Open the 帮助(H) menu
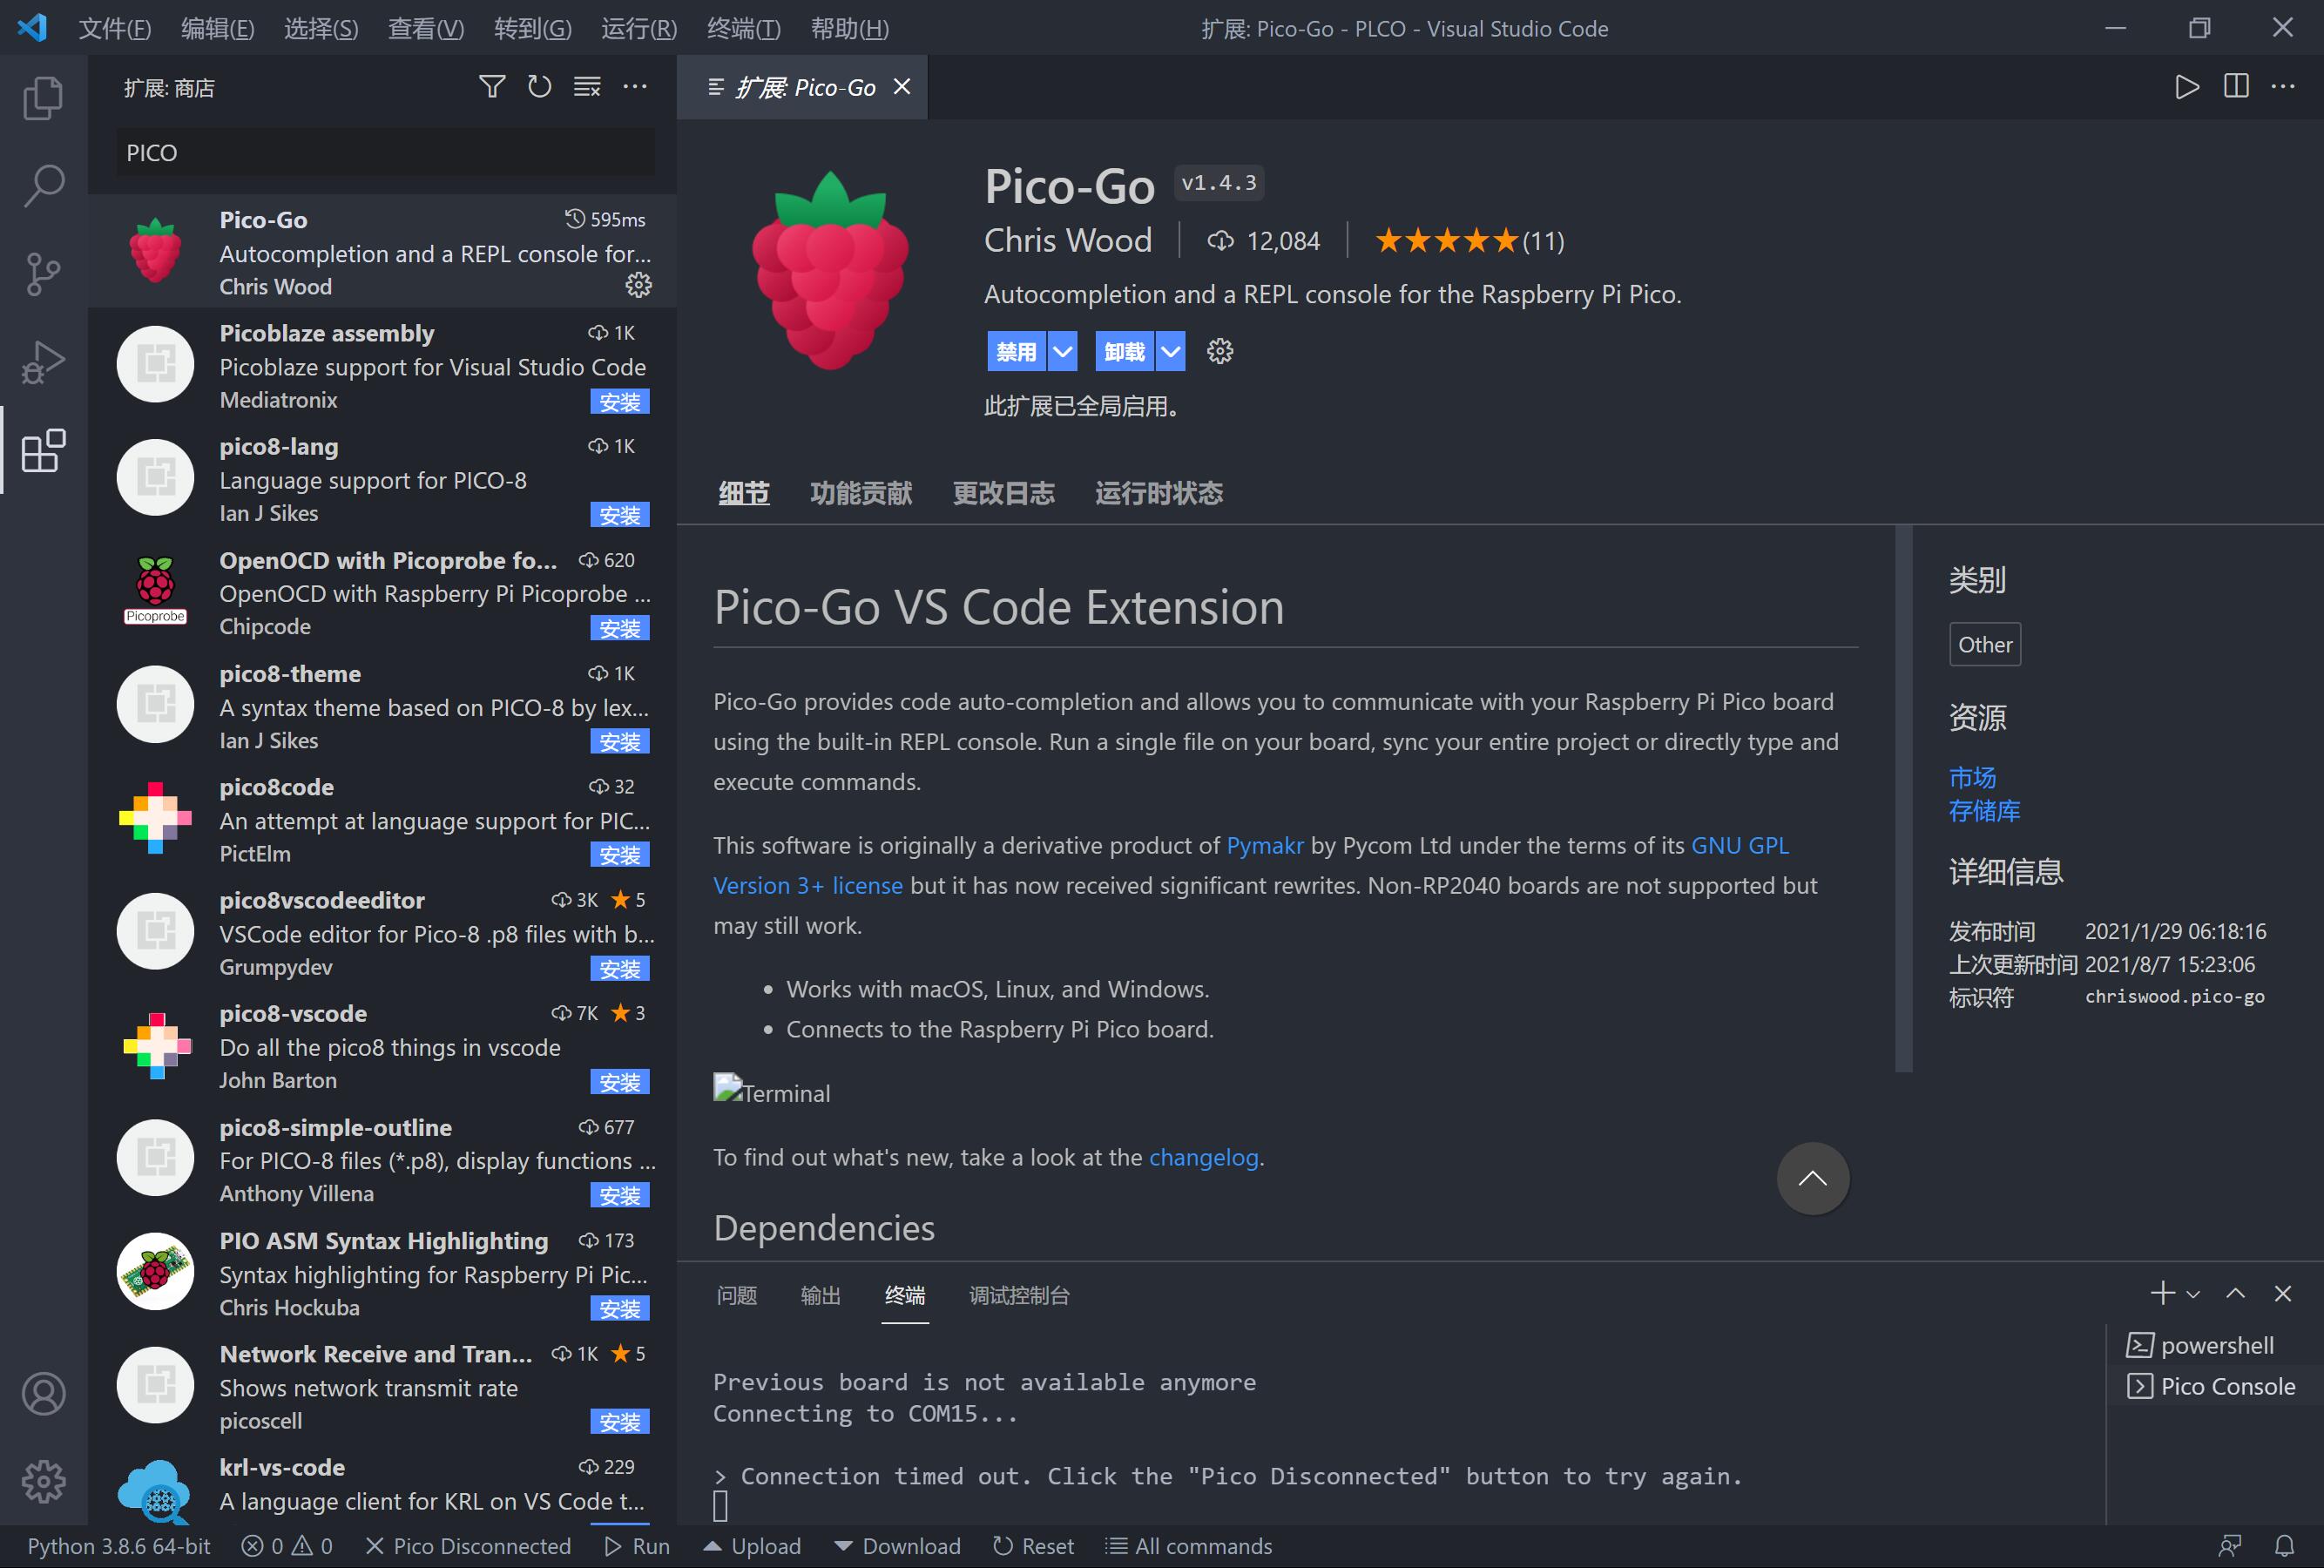Screen dimensions: 2324x1568 click(849, 28)
